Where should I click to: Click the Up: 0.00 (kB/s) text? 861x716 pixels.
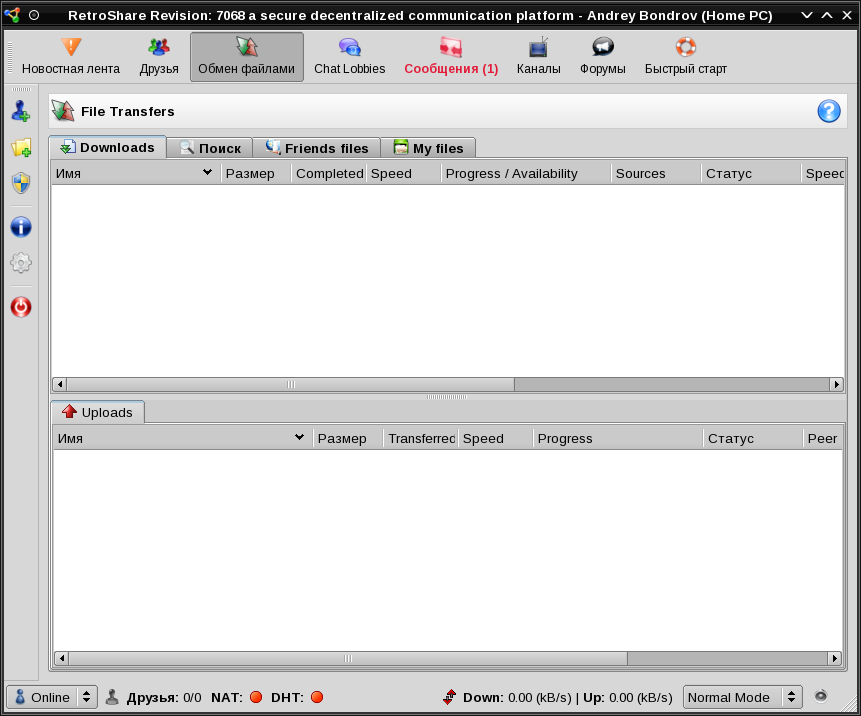point(628,697)
